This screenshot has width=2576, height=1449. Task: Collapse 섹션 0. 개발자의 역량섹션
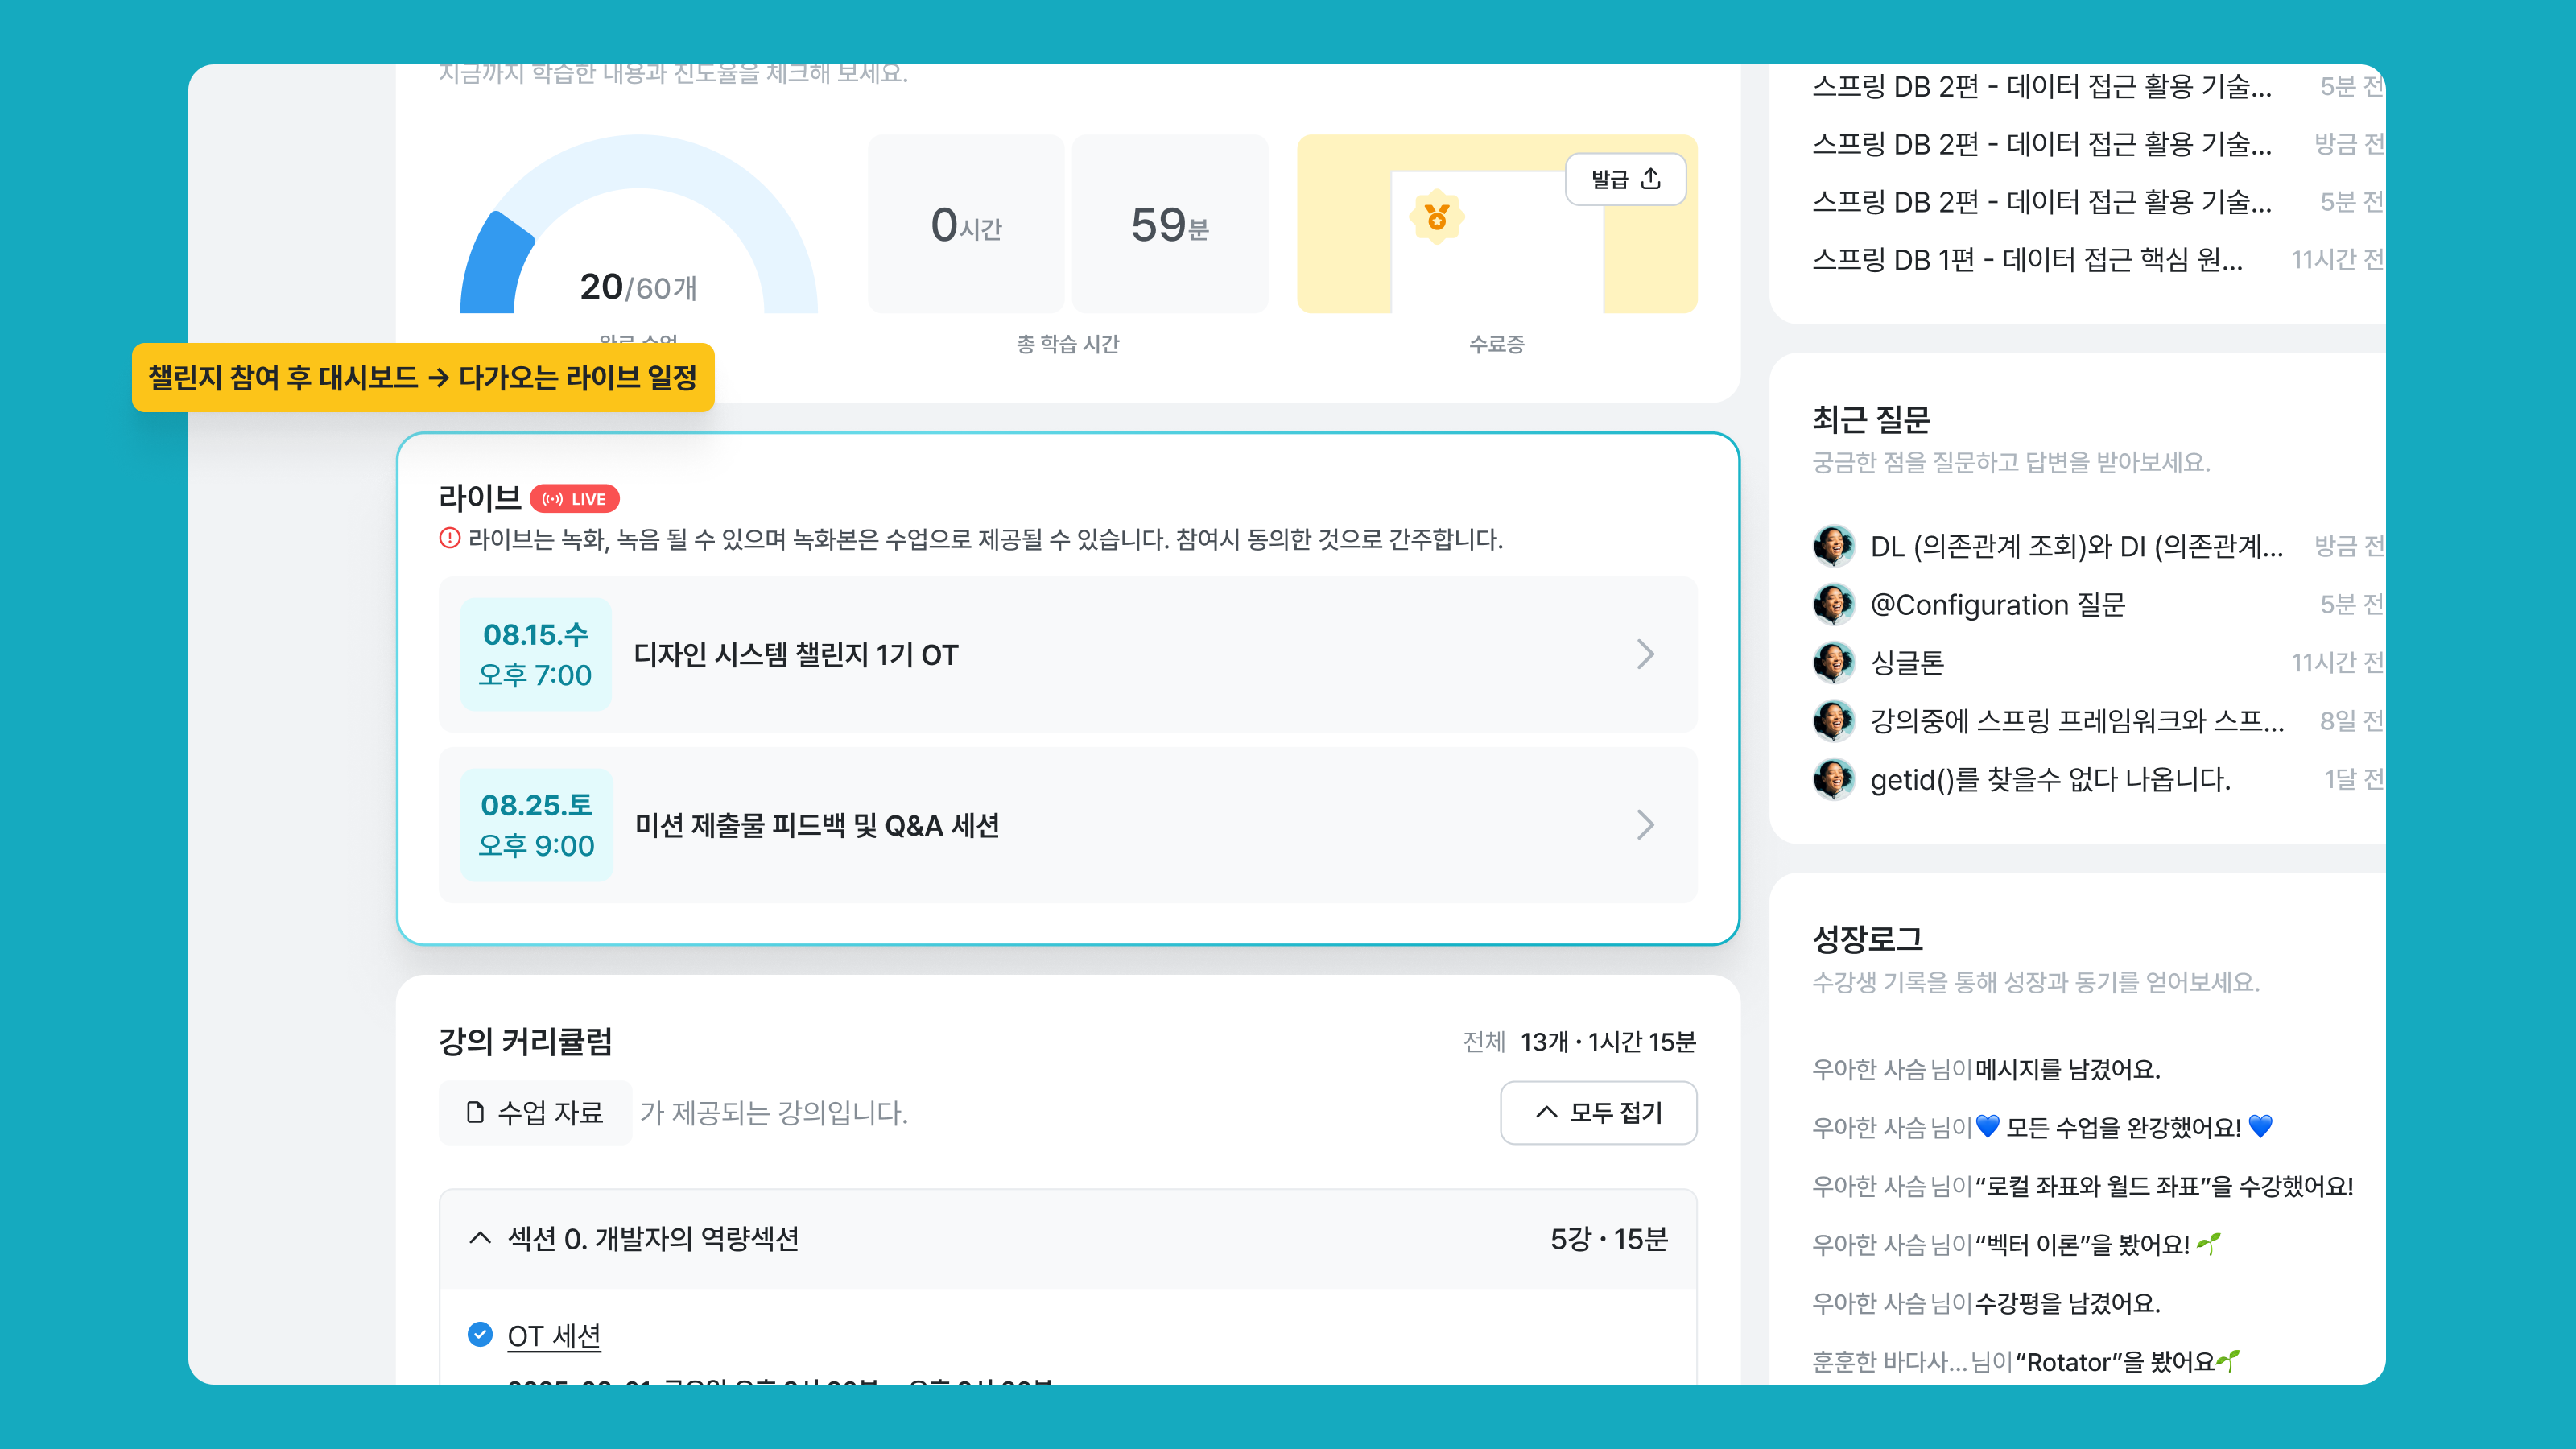tap(480, 1238)
